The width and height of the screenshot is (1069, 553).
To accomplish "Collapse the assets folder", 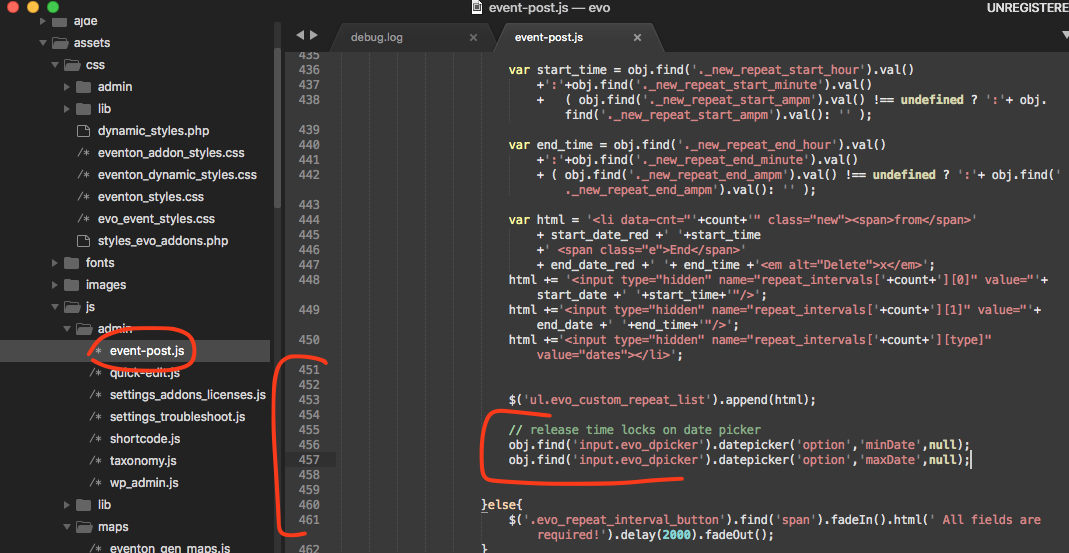I will pyautogui.click(x=43, y=43).
